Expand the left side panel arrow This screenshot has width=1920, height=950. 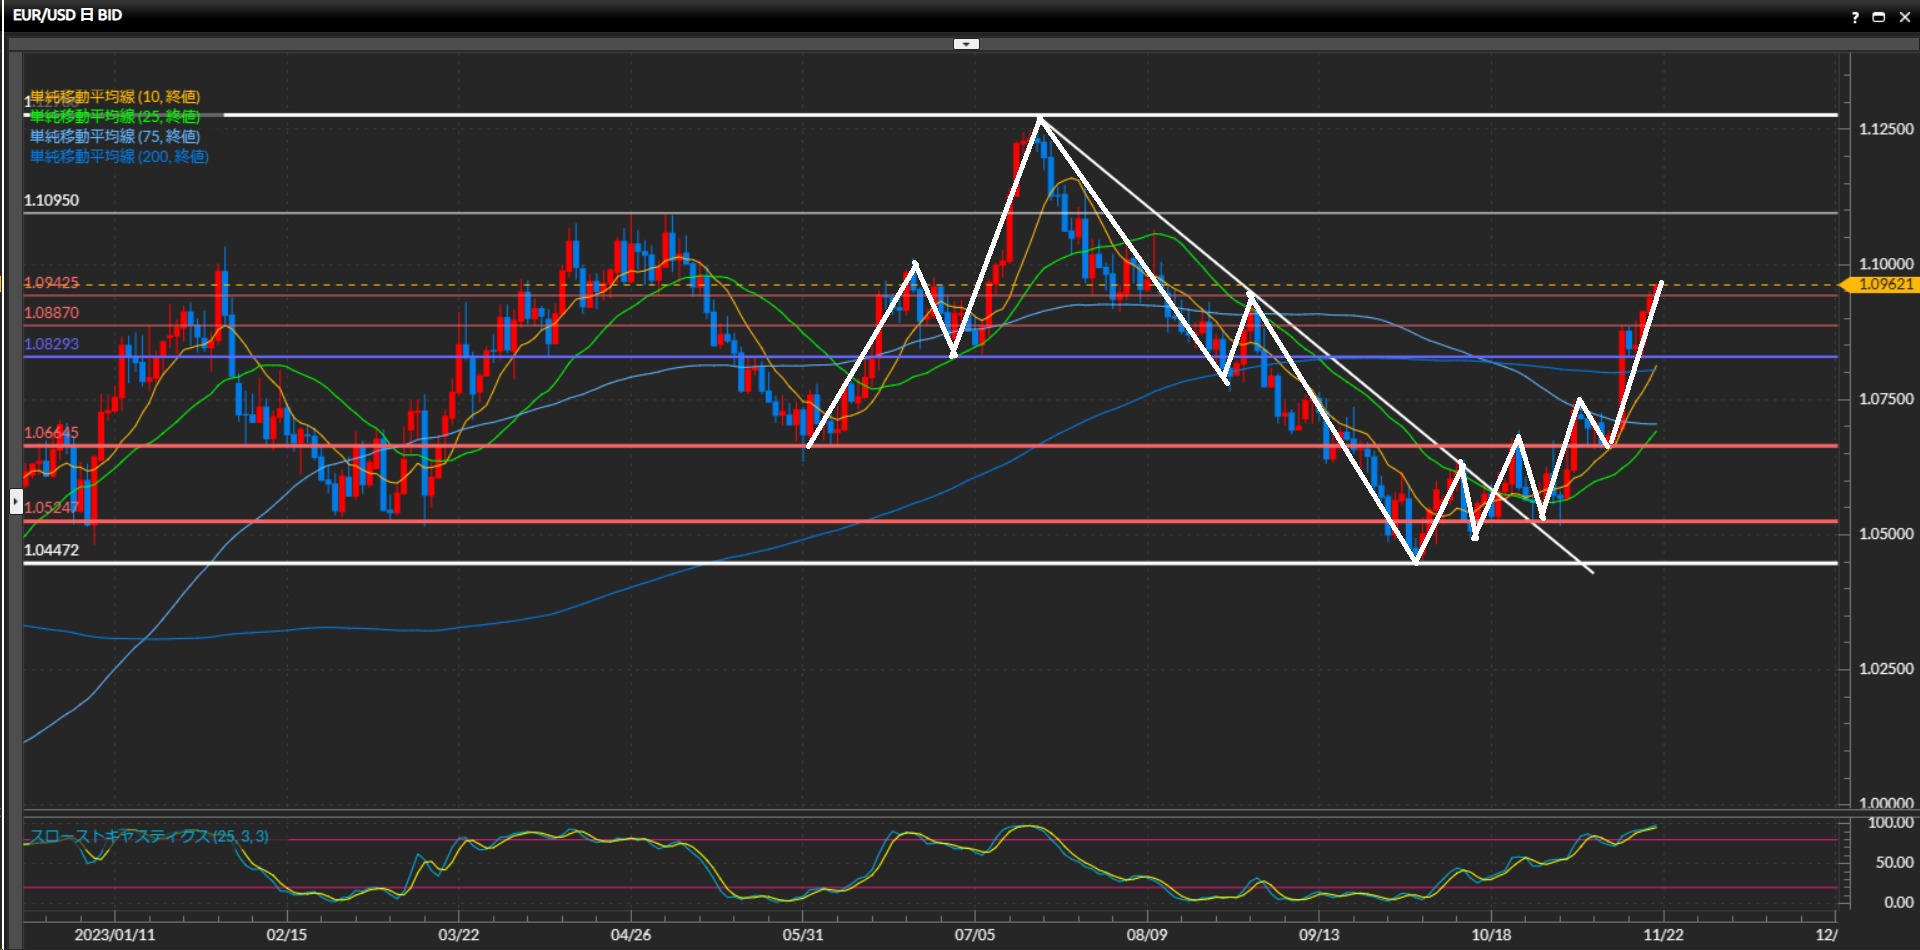click(x=16, y=501)
